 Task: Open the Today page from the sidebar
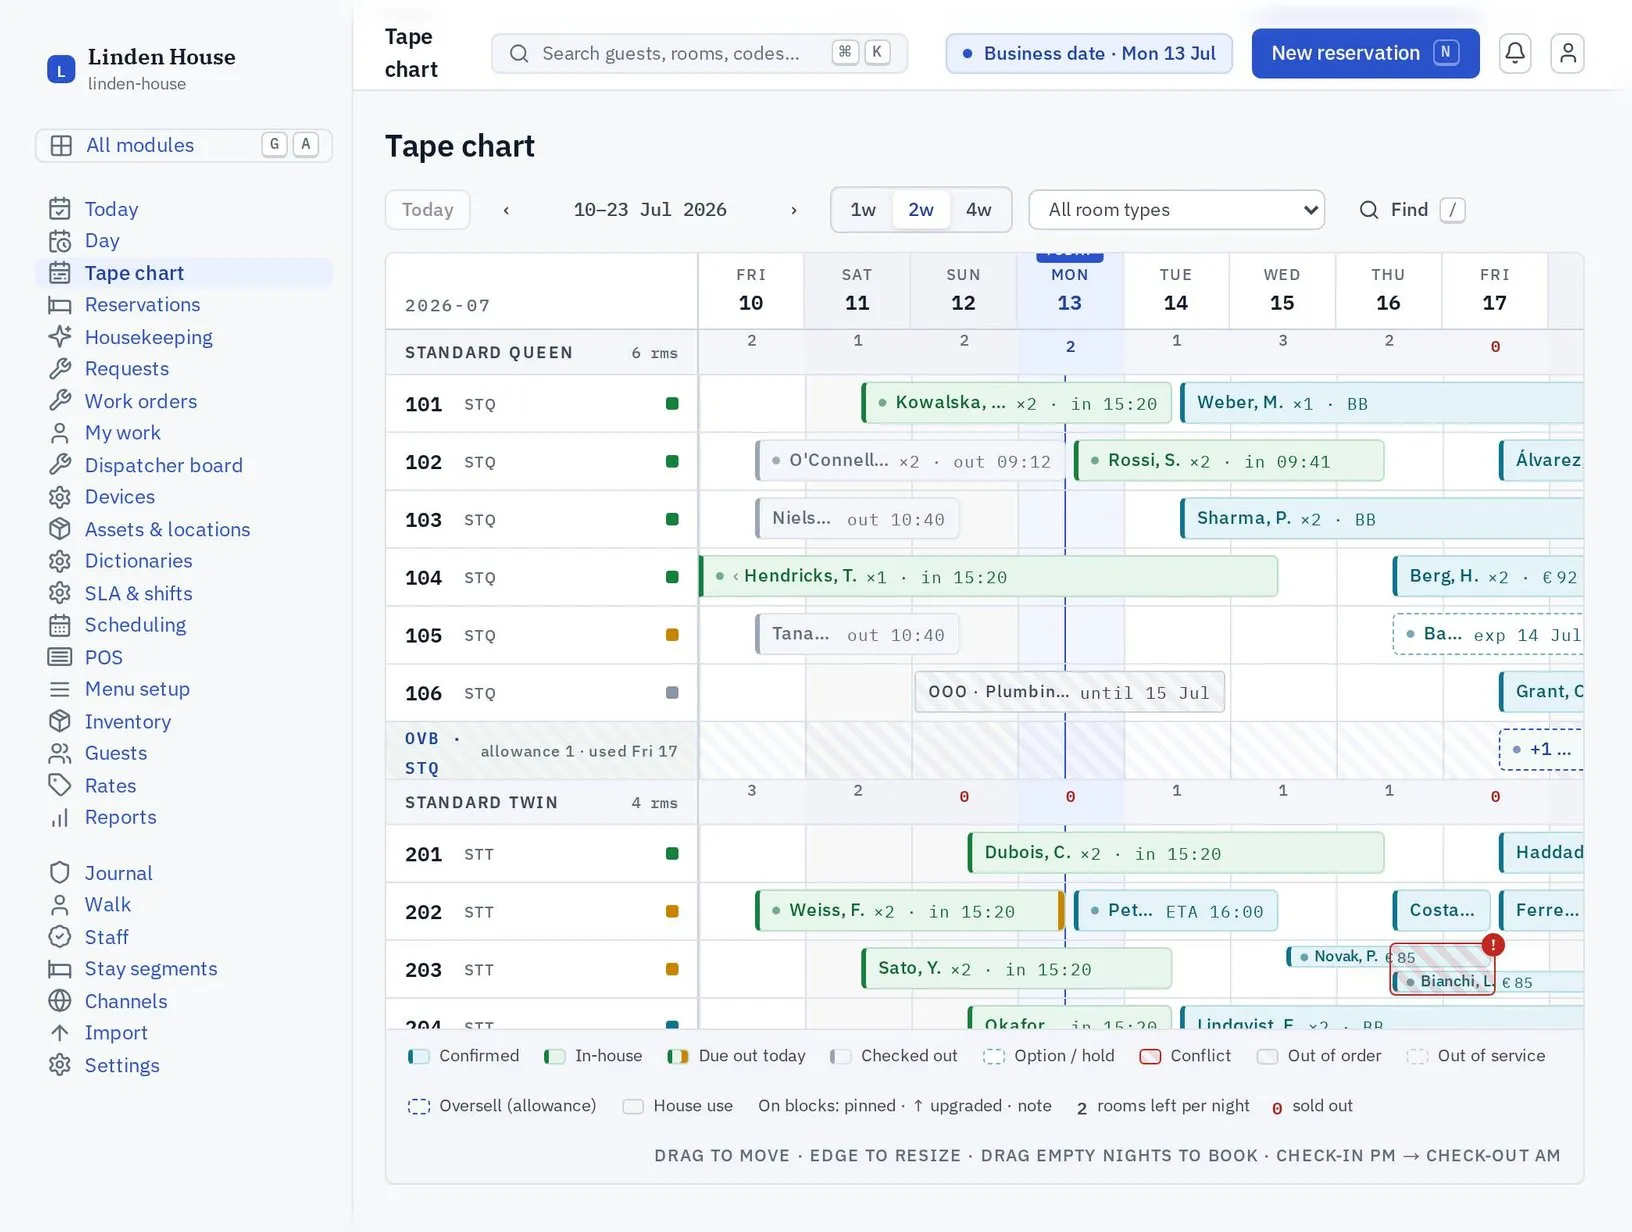pos(184,209)
